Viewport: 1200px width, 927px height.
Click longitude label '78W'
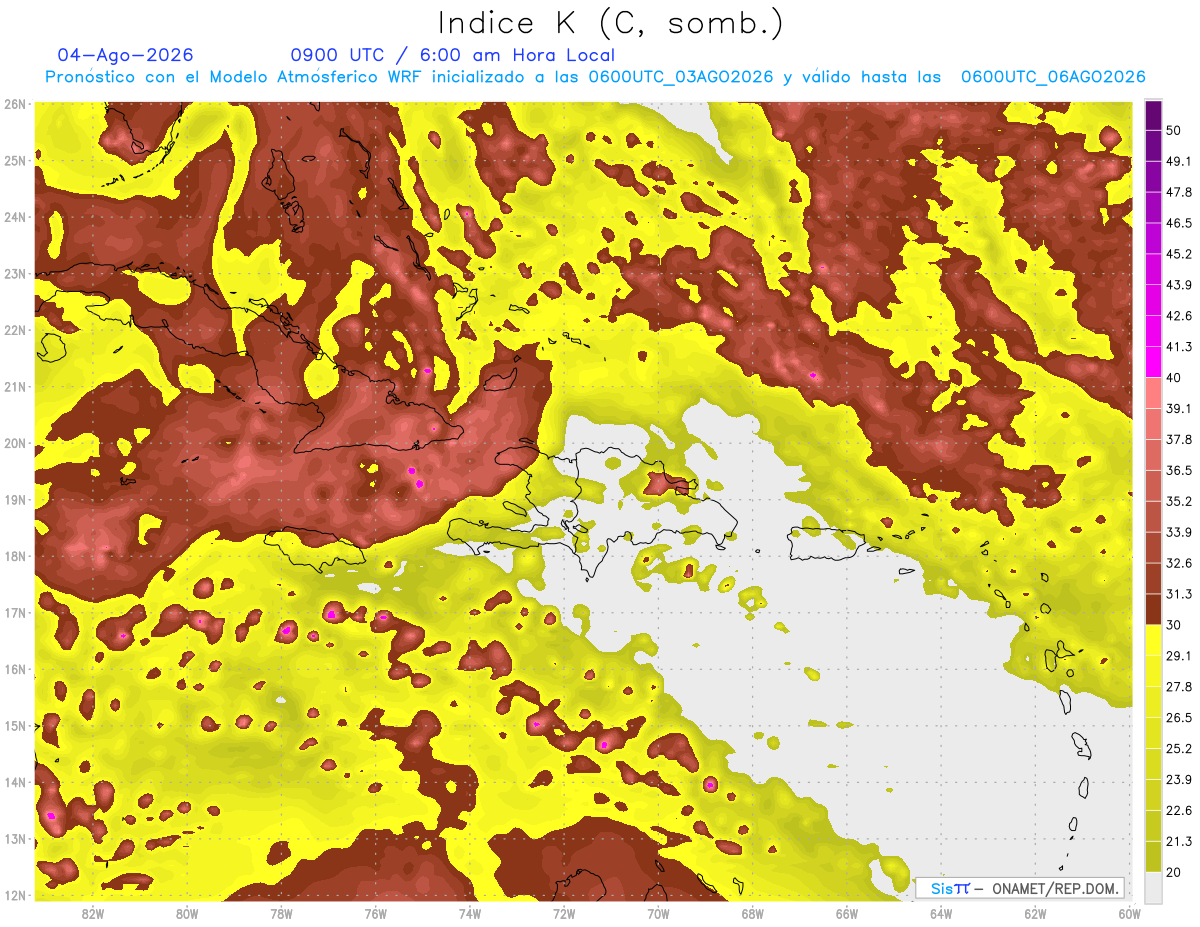tap(282, 913)
